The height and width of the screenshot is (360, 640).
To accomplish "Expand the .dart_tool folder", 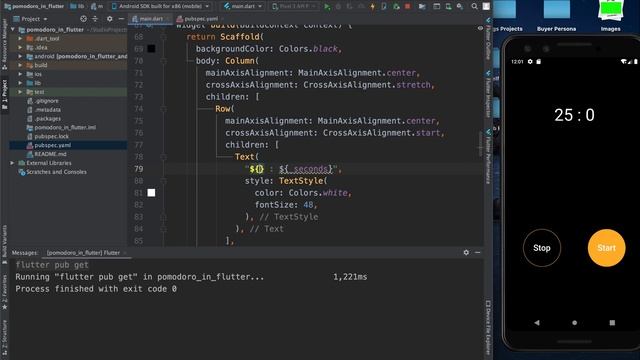I will (20, 38).
